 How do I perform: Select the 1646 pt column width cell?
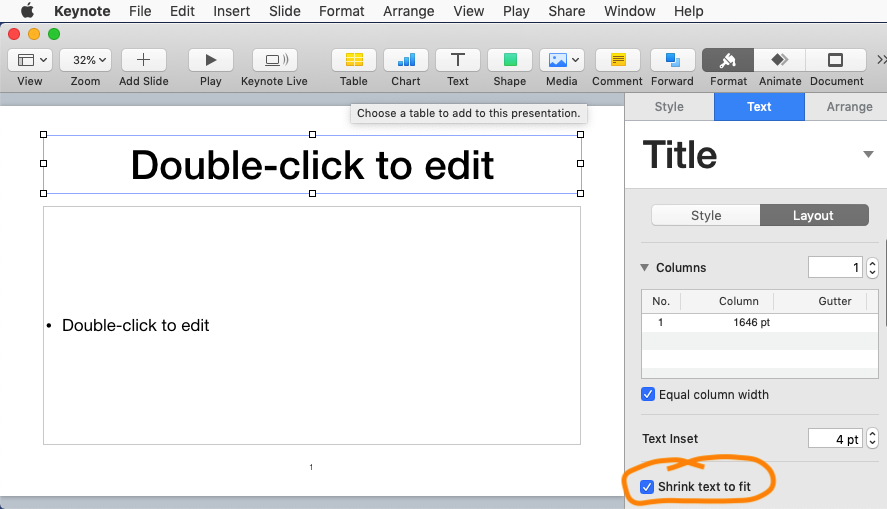[752, 322]
